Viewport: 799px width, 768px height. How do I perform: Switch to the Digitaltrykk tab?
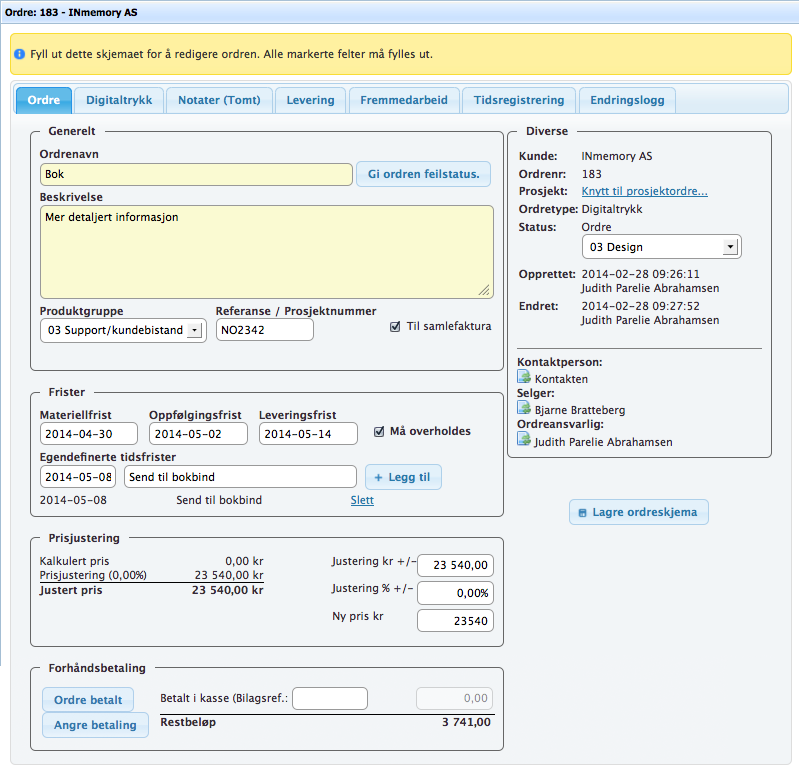[119, 100]
